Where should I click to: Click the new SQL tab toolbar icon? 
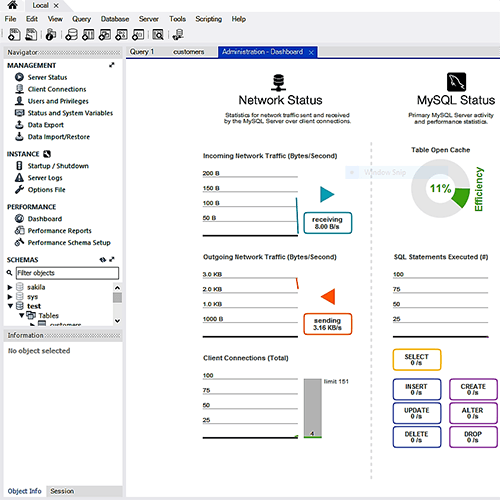click(14, 34)
